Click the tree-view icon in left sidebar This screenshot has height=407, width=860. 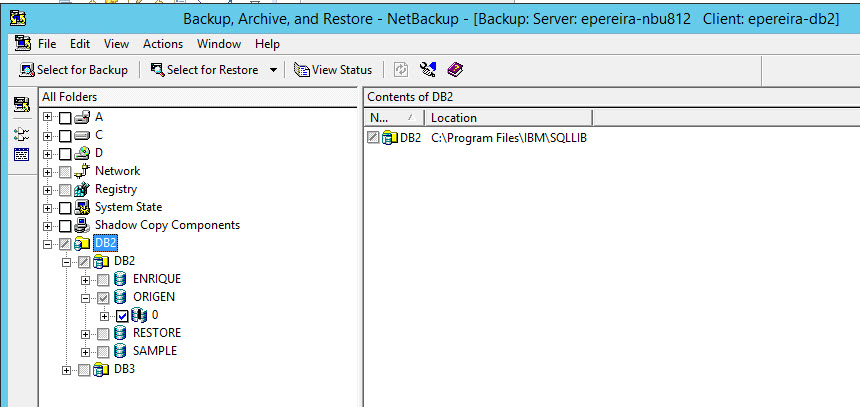point(22,134)
